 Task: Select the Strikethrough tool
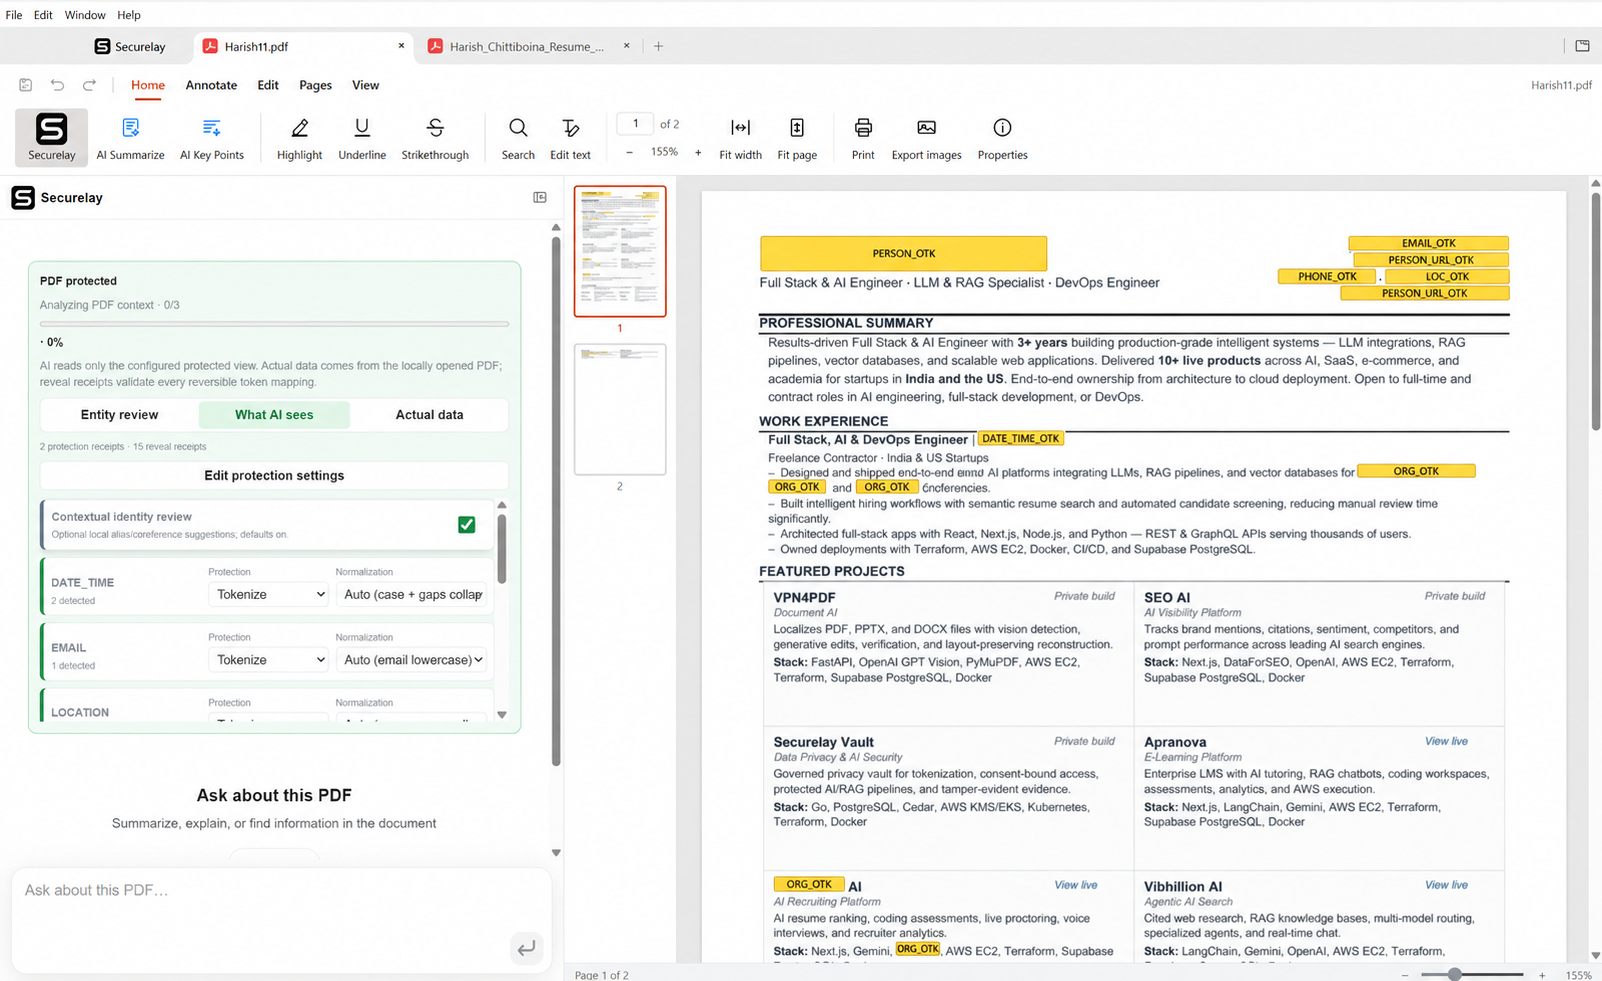(x=435, y=137)
